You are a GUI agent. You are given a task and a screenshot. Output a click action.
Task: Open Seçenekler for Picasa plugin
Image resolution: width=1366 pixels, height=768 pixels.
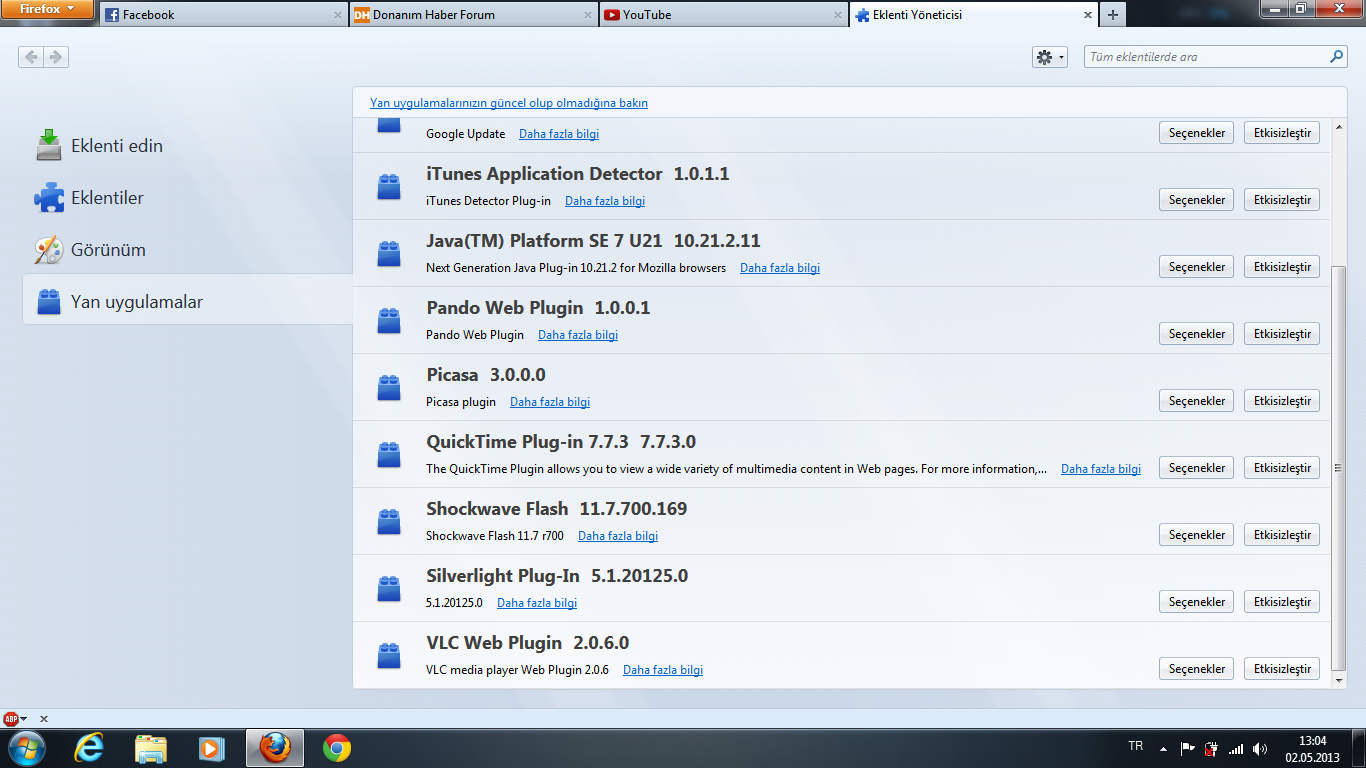click(1197, 401)
